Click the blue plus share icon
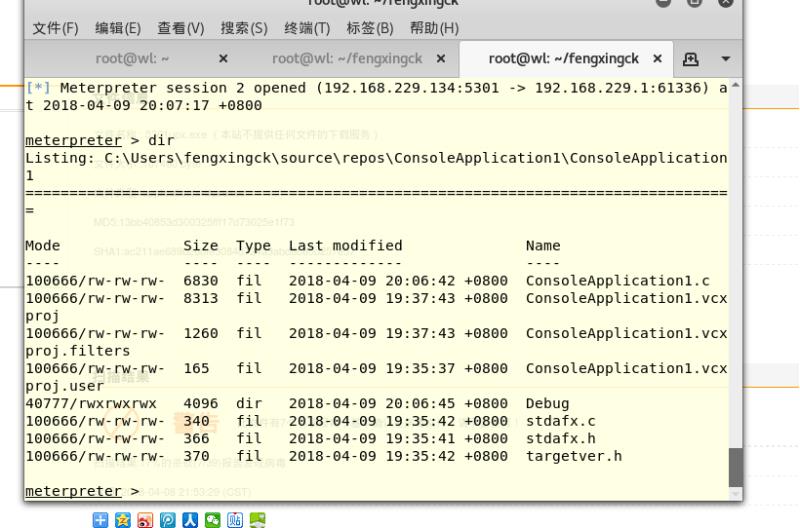 click(101, 520)
